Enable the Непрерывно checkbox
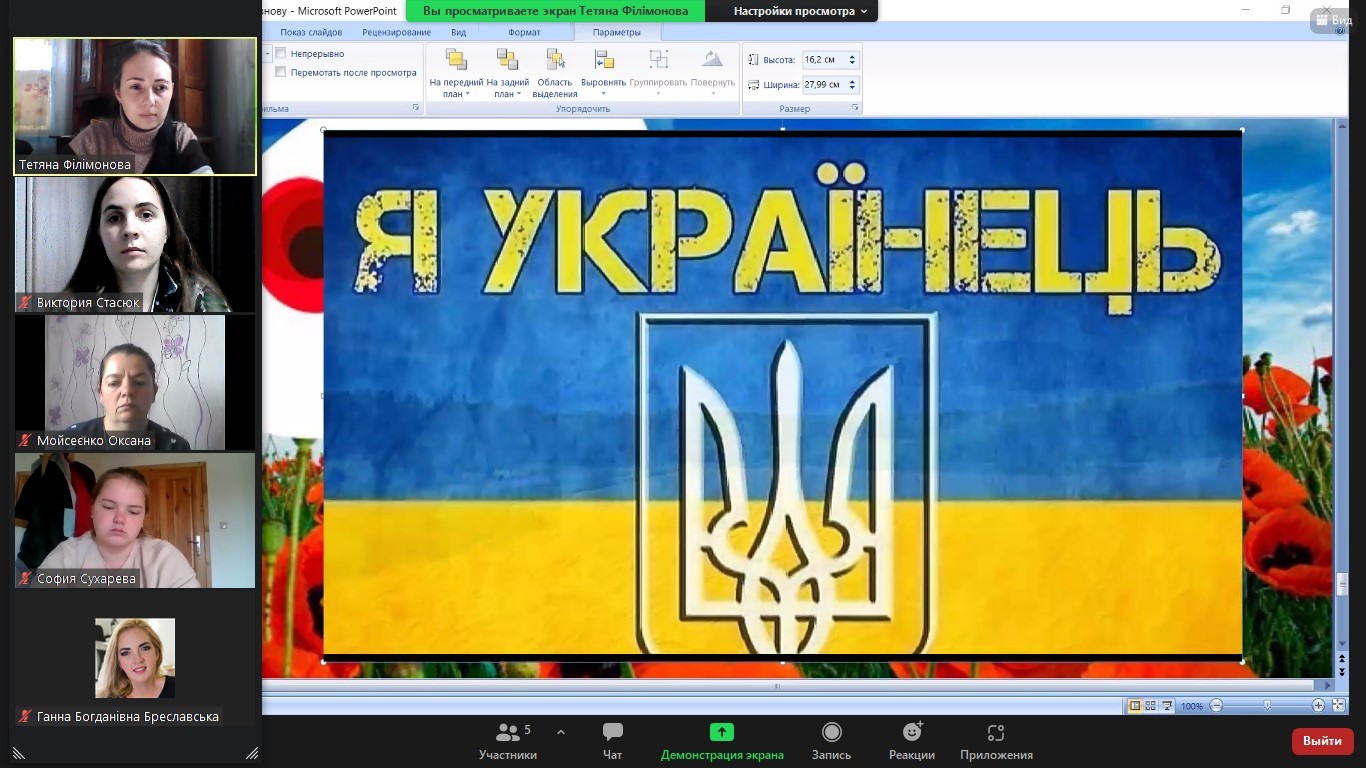The image size is (1366, 768). (281, 54)
